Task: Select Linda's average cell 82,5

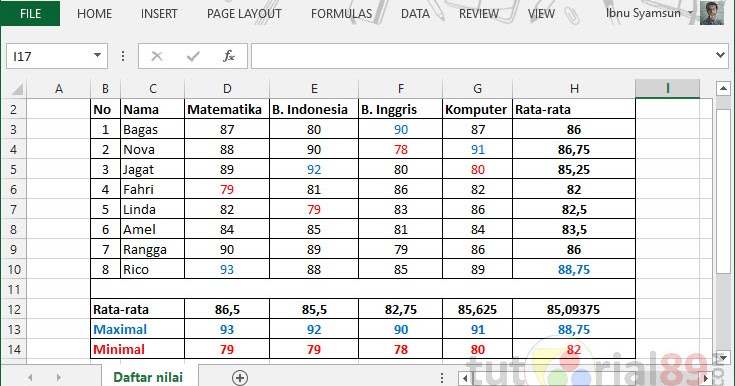Action: 574,209
